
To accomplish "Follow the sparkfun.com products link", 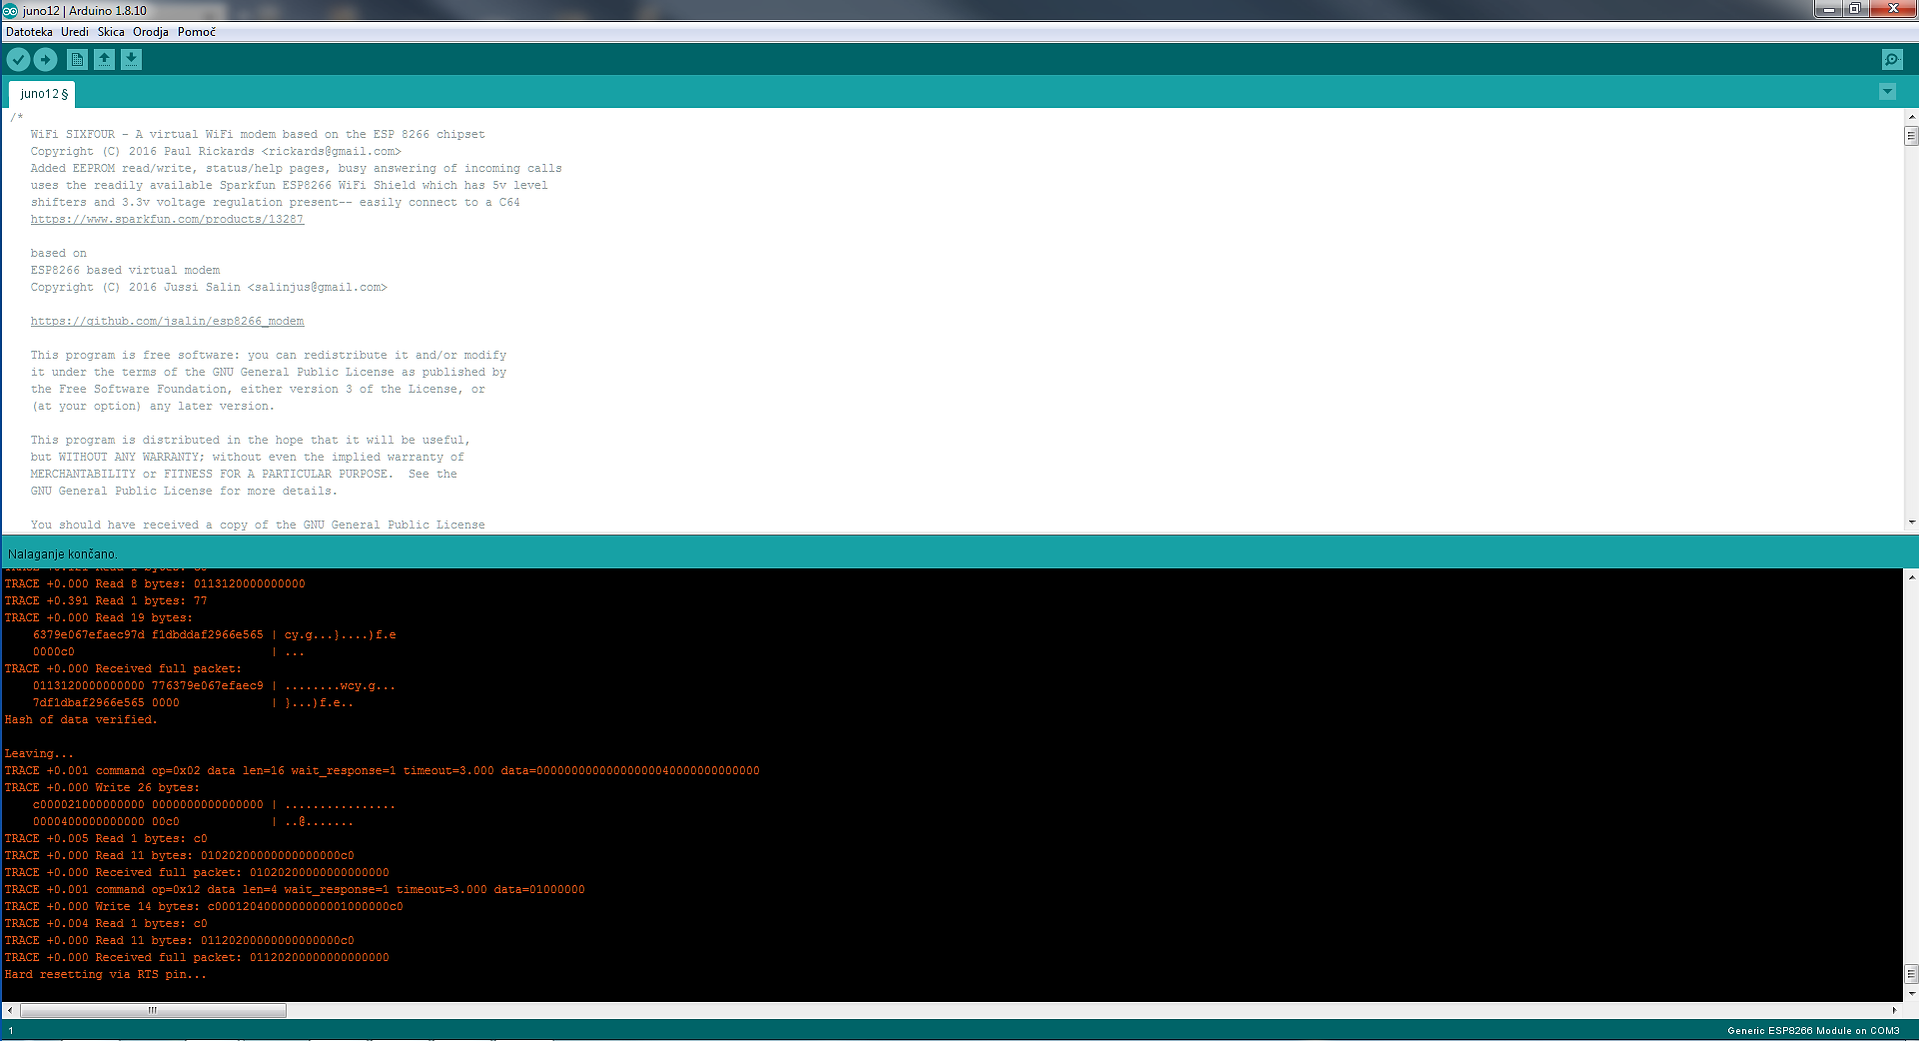I will tap(167, 219).
